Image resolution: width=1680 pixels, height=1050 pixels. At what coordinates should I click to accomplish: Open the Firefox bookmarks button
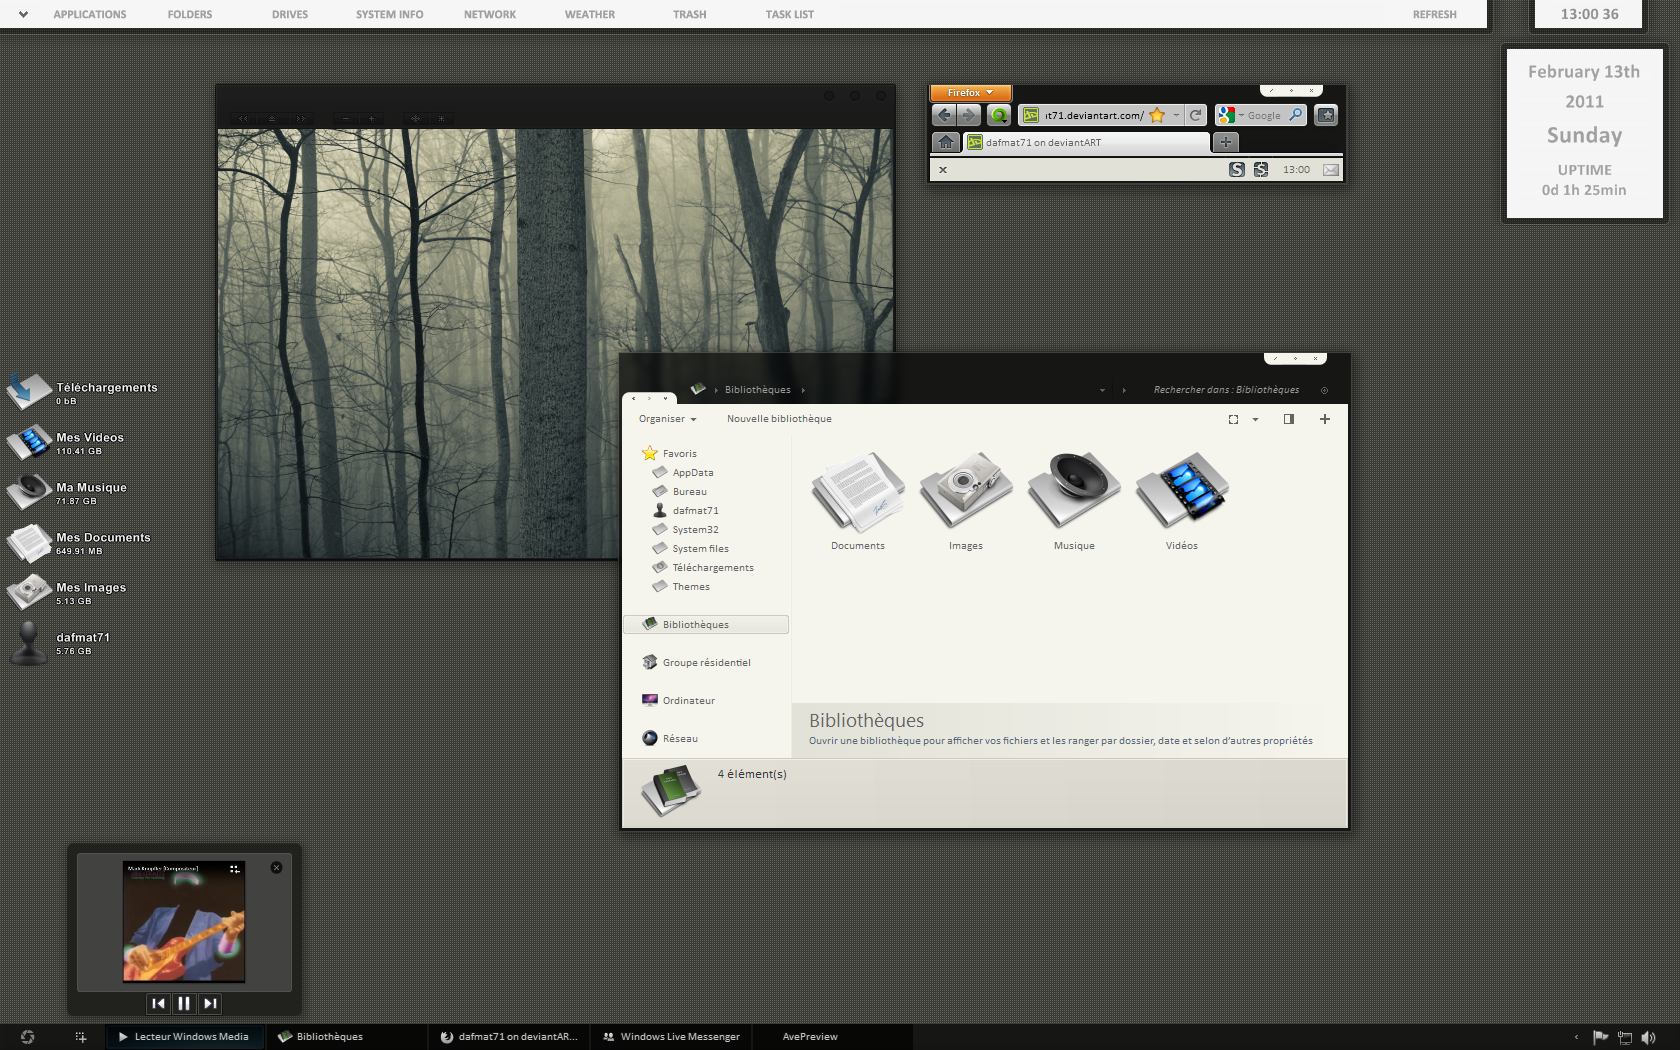(x=1326, y=115)
